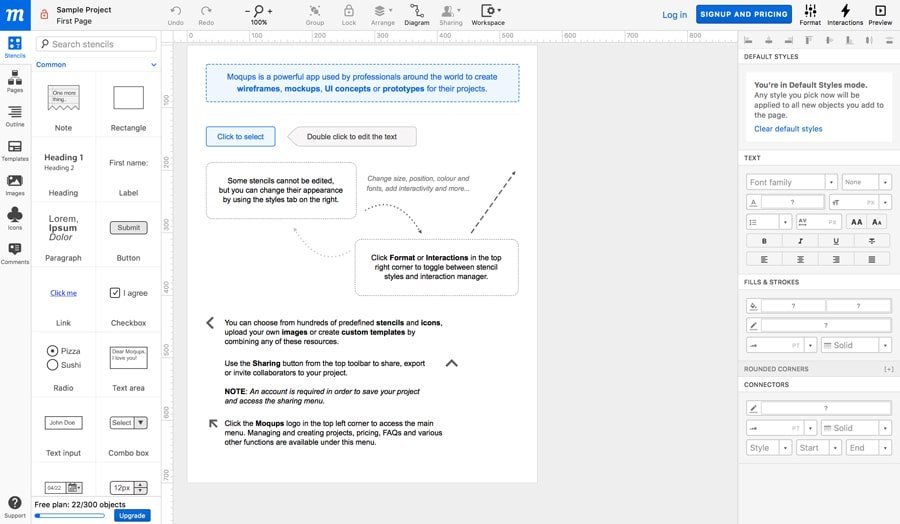900x524 pixels.
Task: Open the Moqups logo main menu
Action: 15,15
